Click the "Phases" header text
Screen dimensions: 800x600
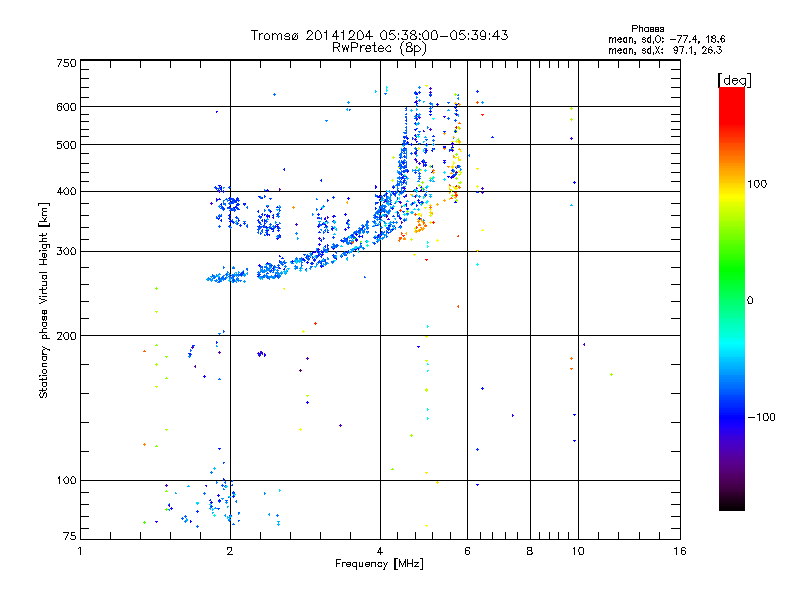point(647,29)
